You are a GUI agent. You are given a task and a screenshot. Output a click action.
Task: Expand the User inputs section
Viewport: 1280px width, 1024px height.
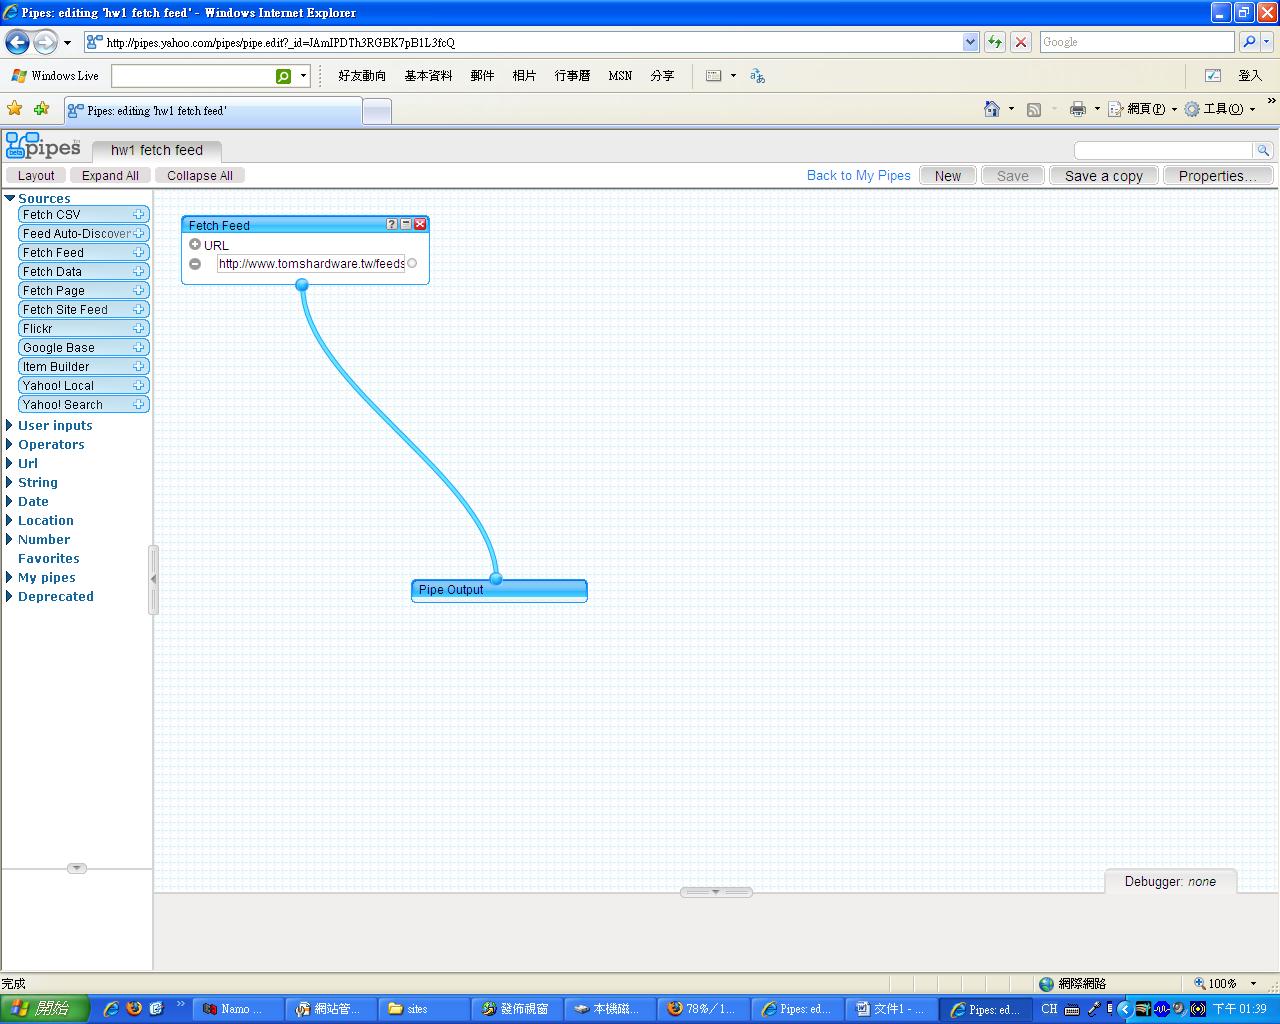tap(10, 425)
